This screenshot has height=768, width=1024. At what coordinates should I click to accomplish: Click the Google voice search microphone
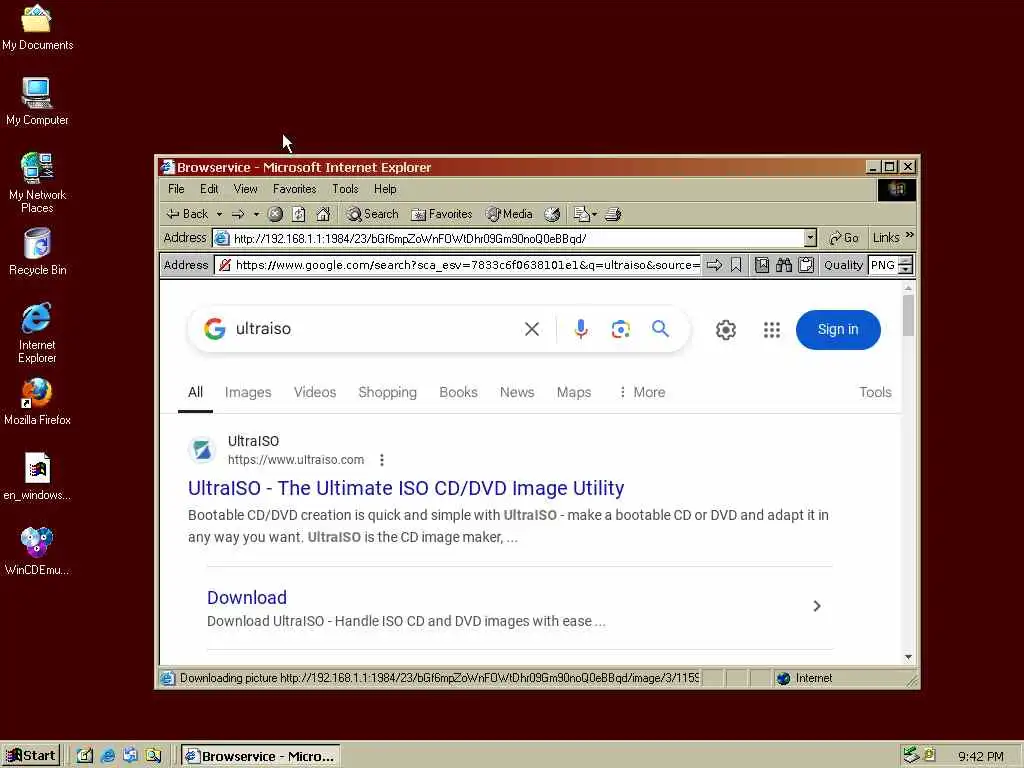581,329
